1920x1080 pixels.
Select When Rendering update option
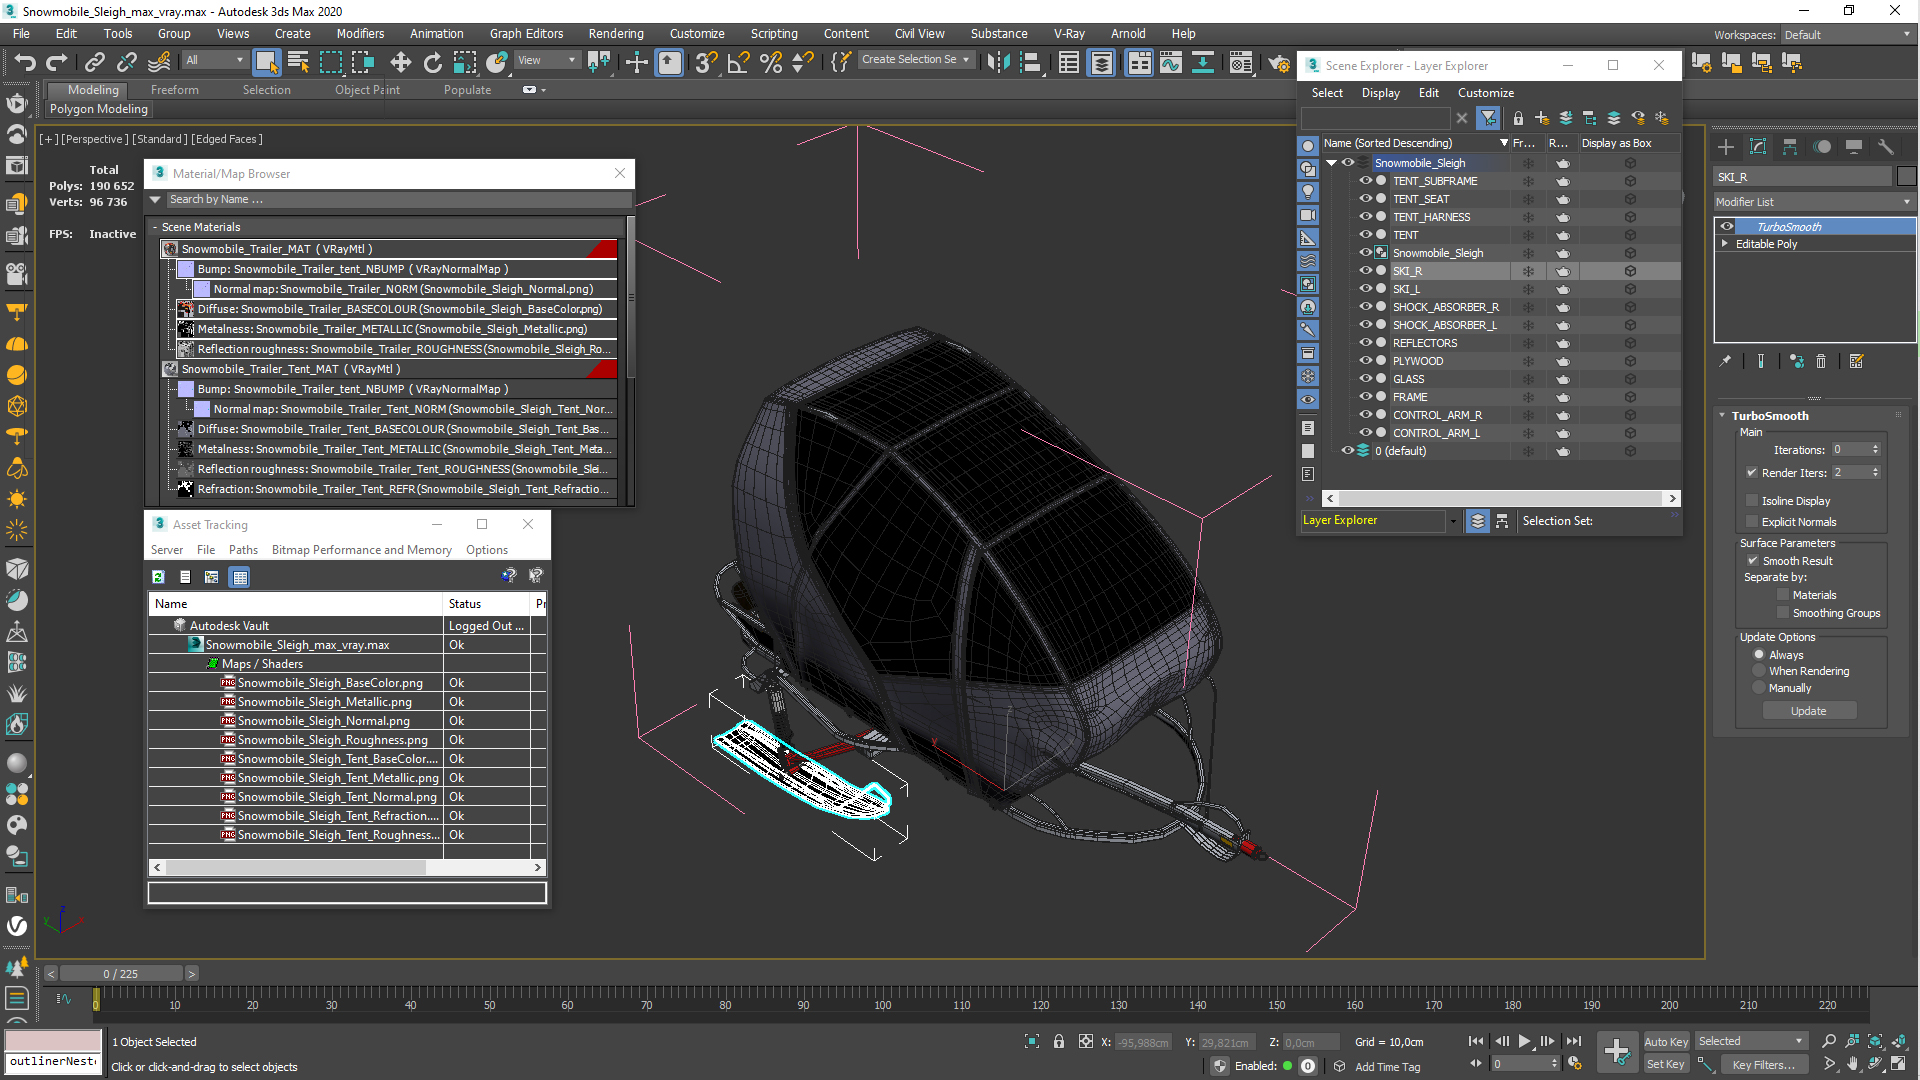pyautogui.click(x=1759, y=671)
